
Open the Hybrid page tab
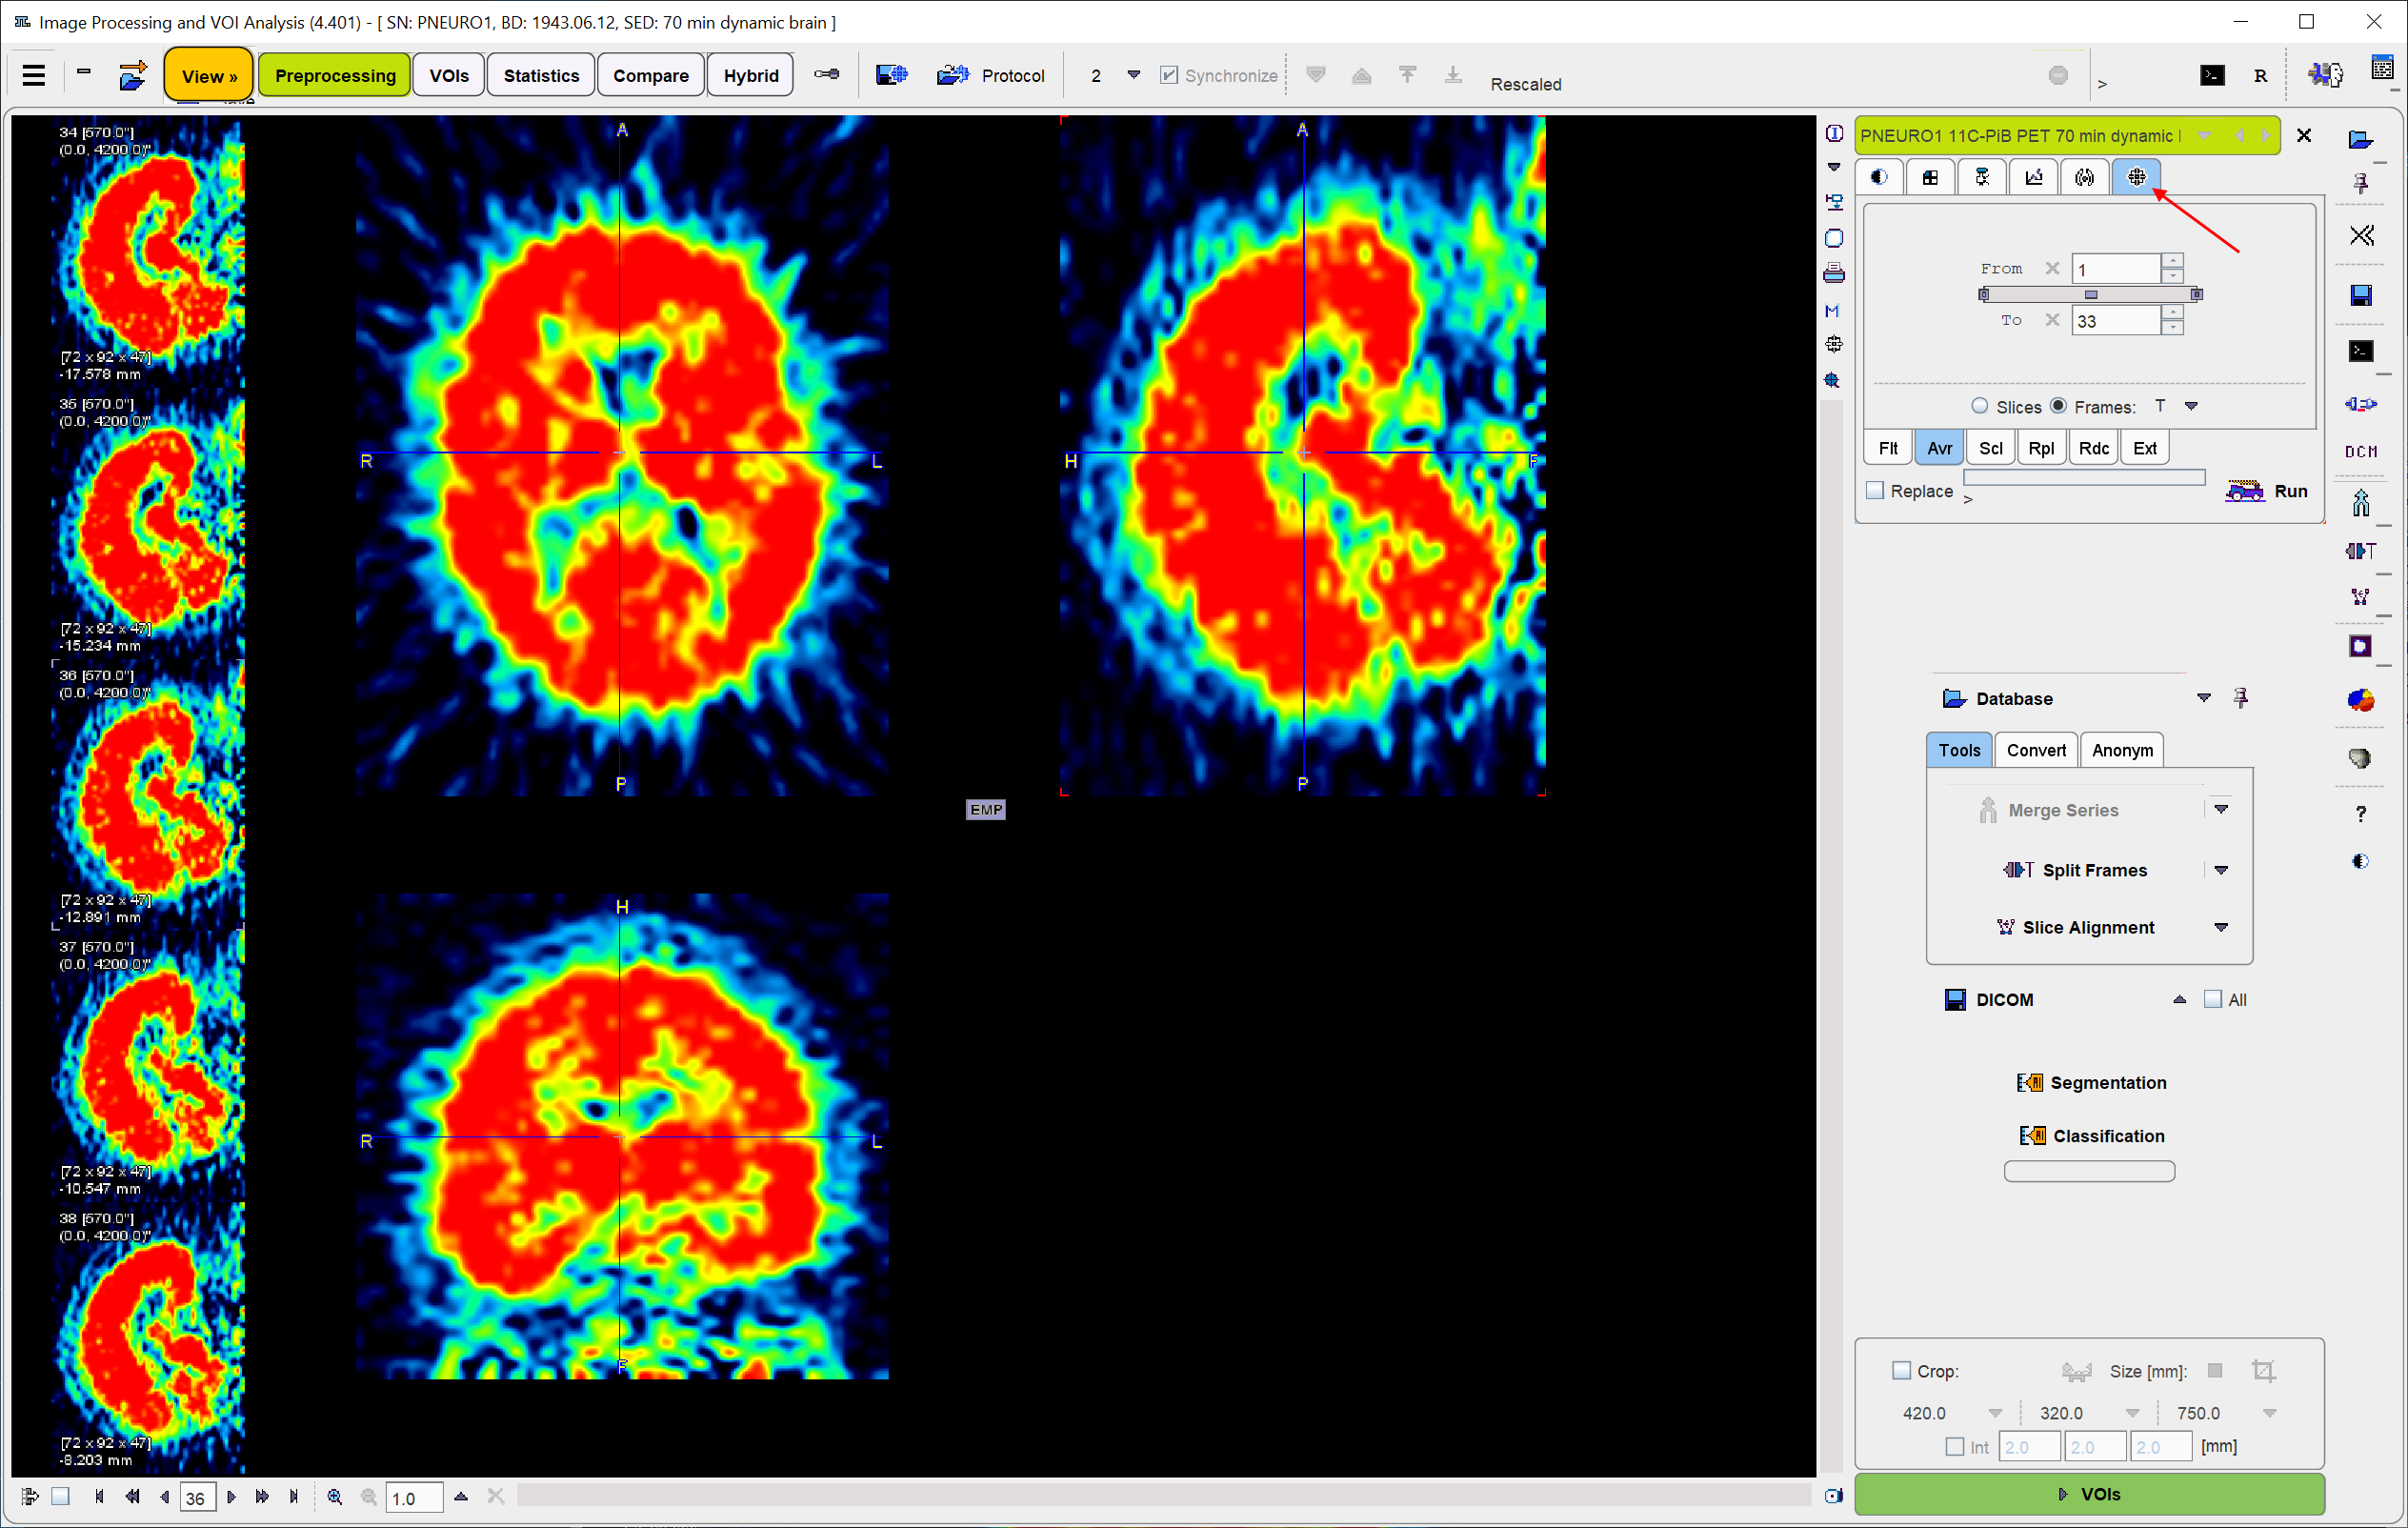pyautogui.click(x=750, y=75)
